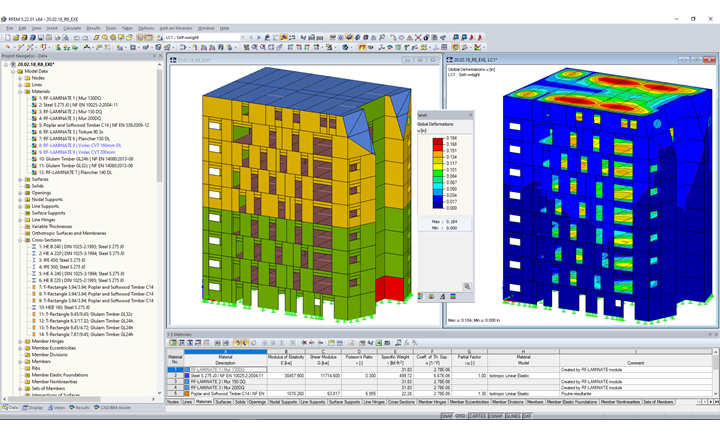The width and height of the screenshot is (720, 435).
Task: Toggle CARTES in the status bar
Action: click(477, 416)
